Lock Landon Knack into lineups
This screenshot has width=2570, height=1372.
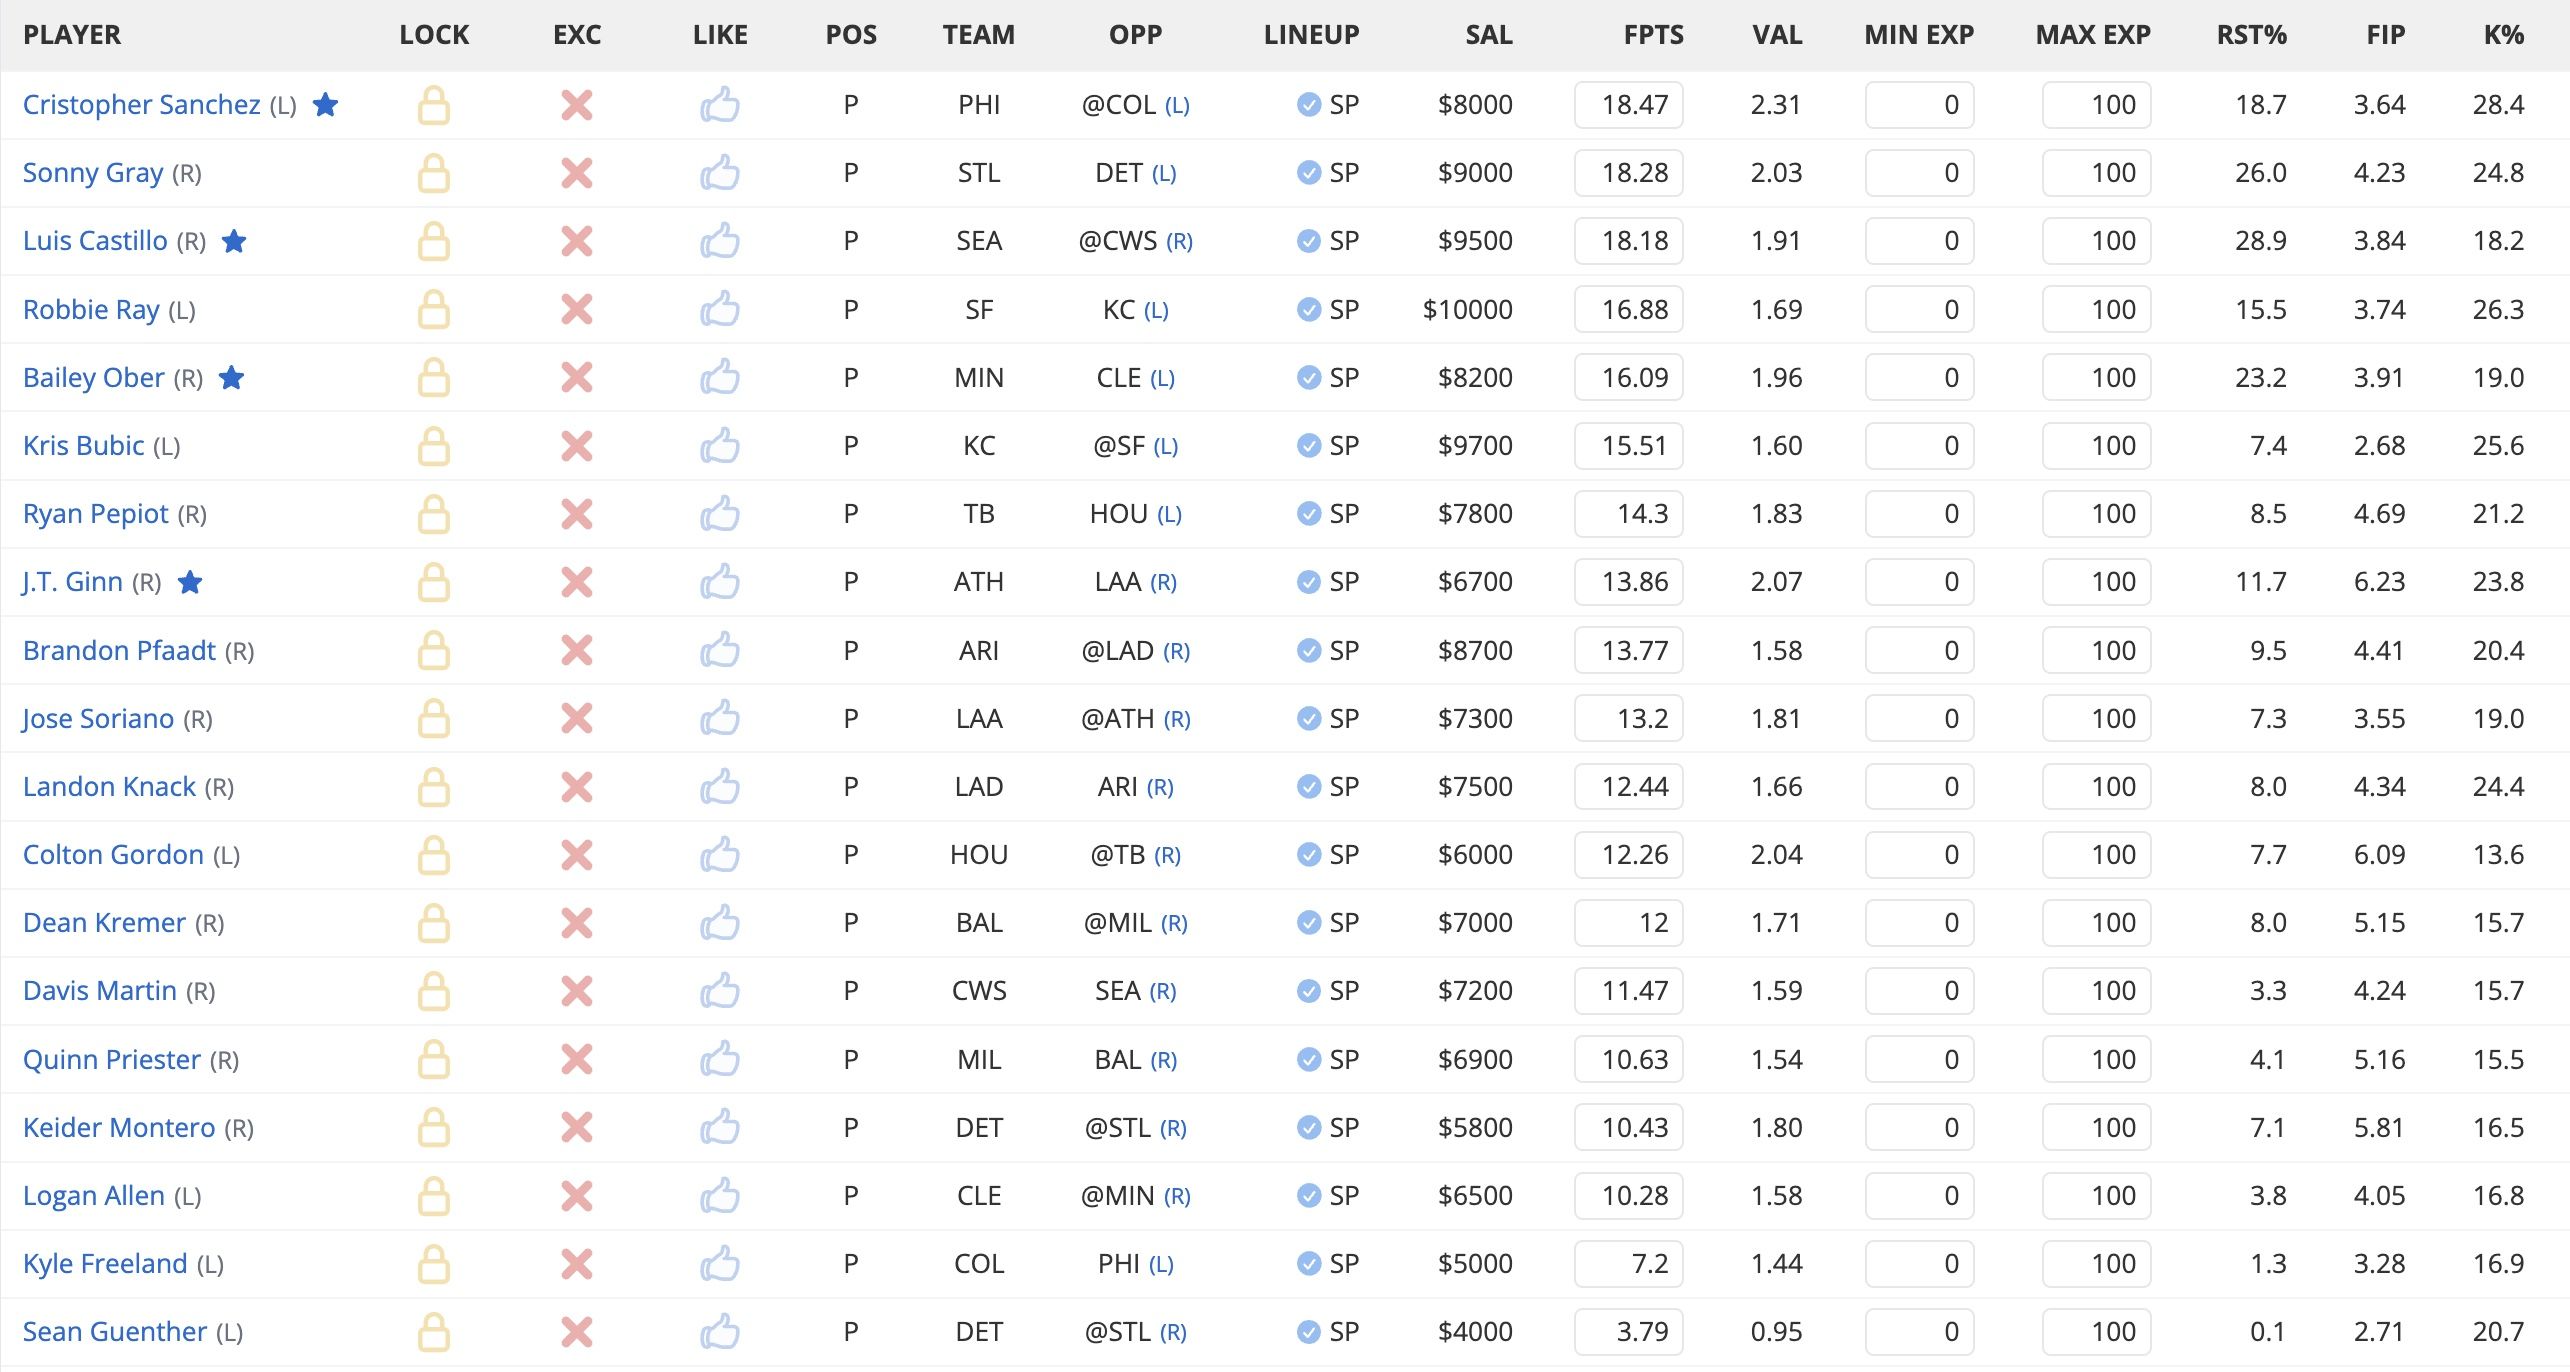(x=433, y=787)
